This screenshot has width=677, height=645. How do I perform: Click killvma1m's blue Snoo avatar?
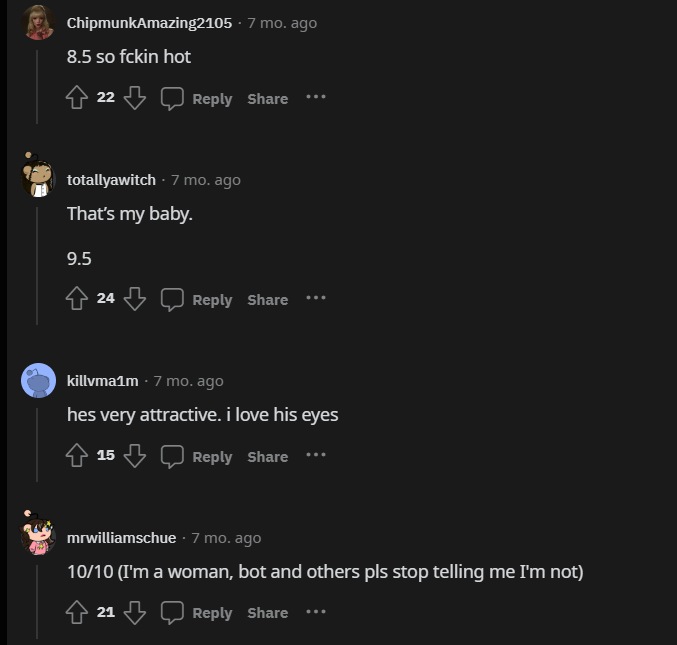coord(38,380)
